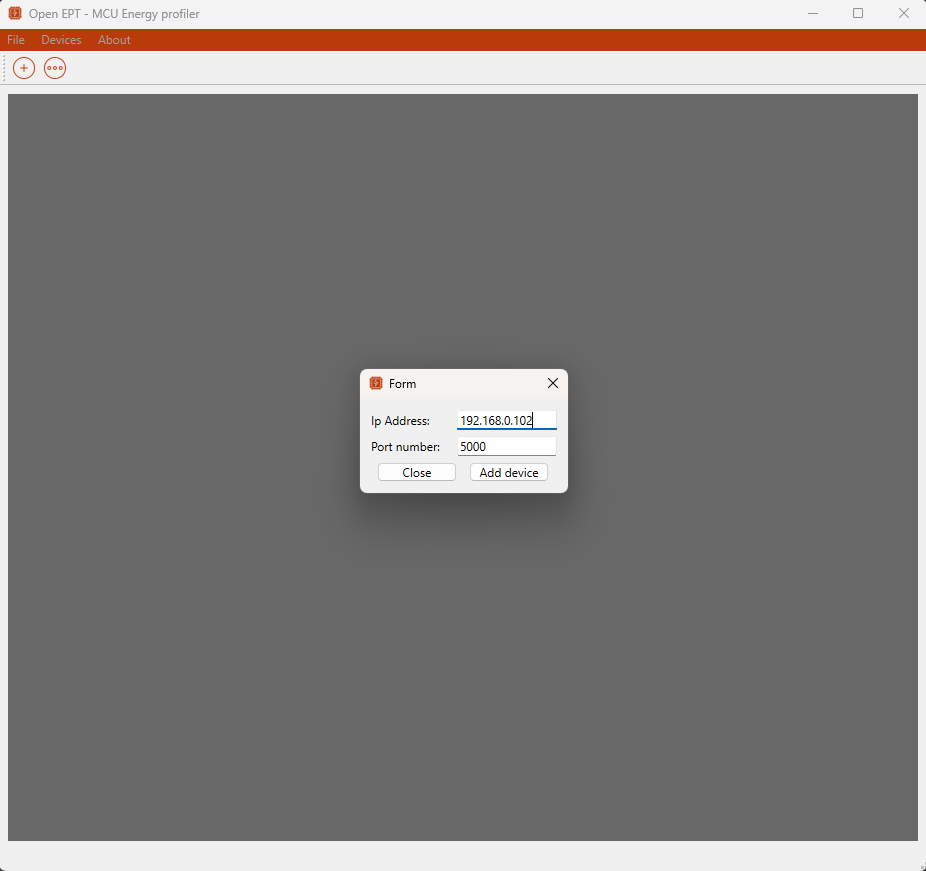Click the chip icon on the Form dialog
This screenshot has width=926, height=871.
376,383
